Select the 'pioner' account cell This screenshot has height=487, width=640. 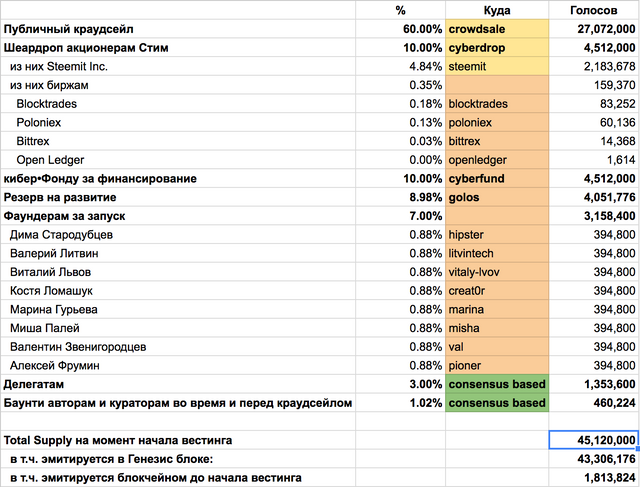(497, 366)
